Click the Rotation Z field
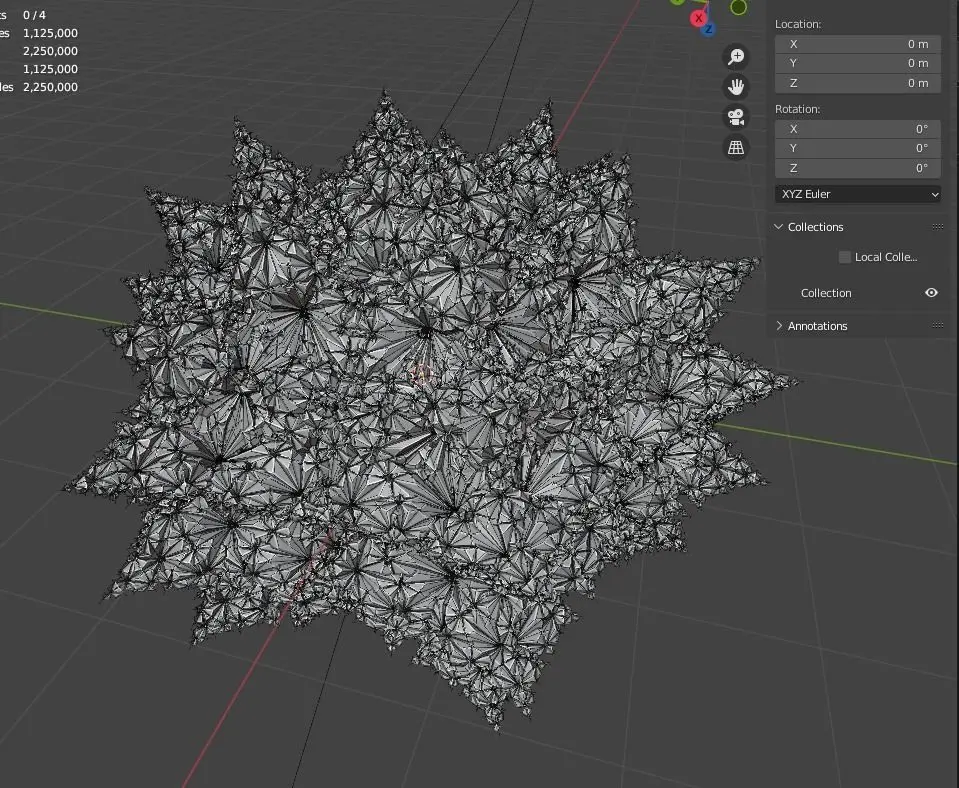The image size is (959, 788). [857, 168]
